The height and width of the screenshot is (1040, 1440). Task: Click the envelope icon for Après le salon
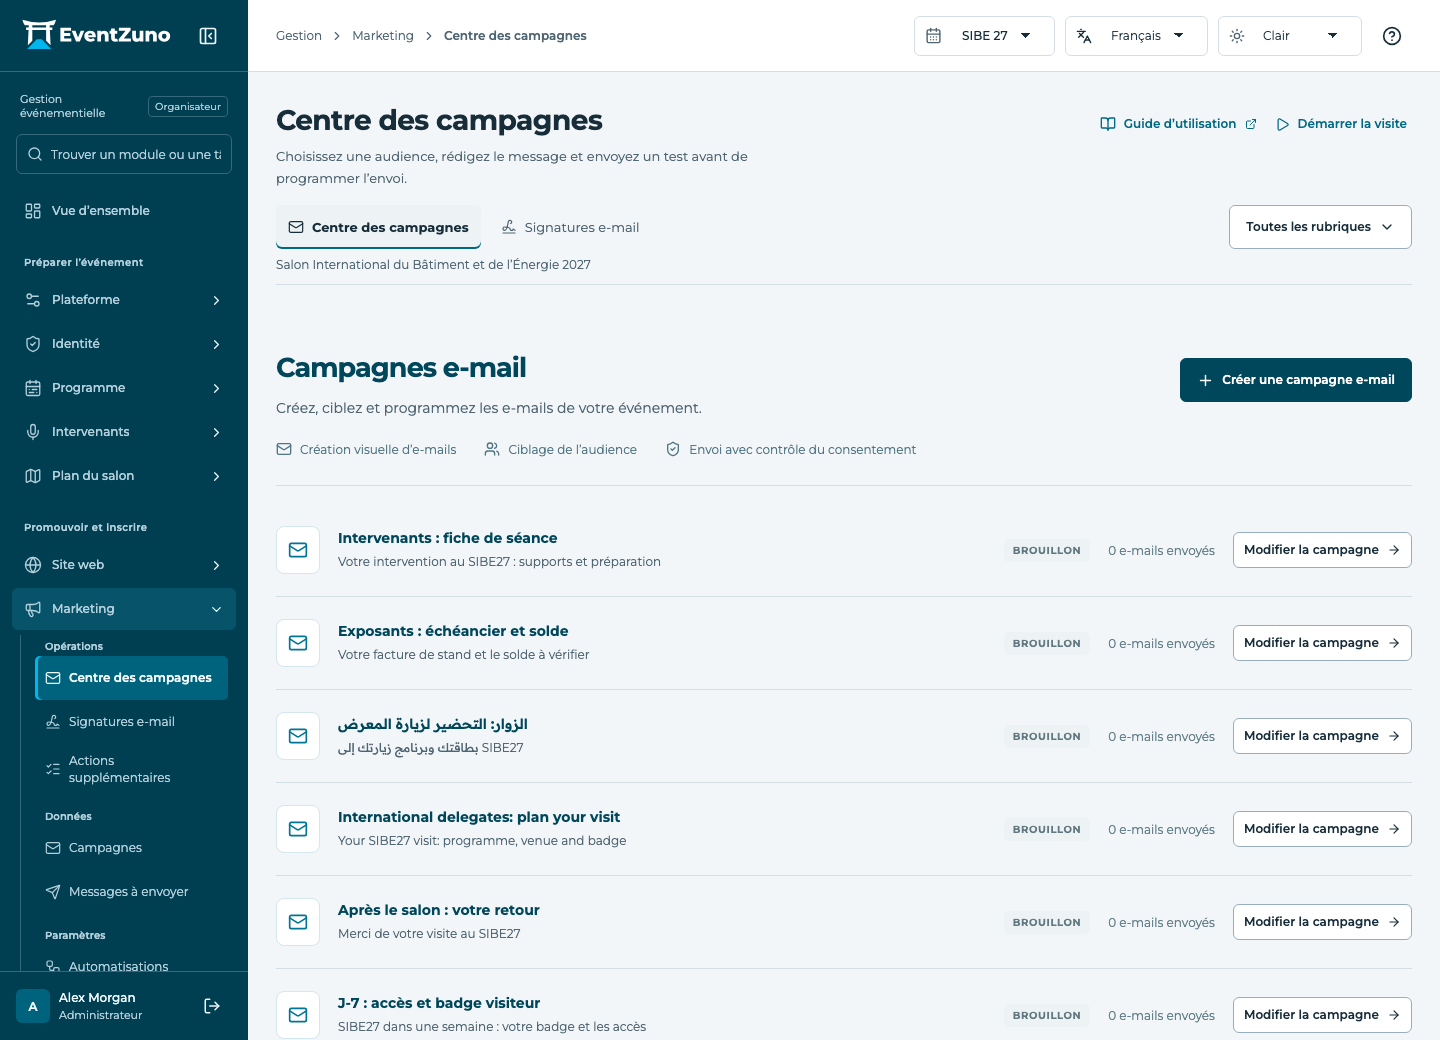[x=298, y=922]
